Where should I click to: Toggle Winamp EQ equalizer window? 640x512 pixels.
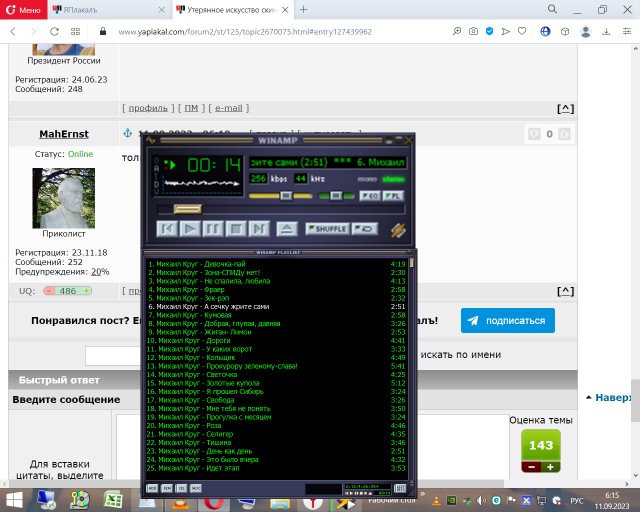point(370,196)
